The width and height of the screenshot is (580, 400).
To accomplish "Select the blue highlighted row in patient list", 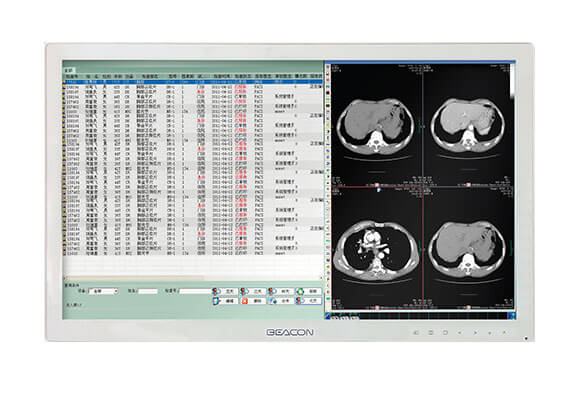I will point(193,81).
